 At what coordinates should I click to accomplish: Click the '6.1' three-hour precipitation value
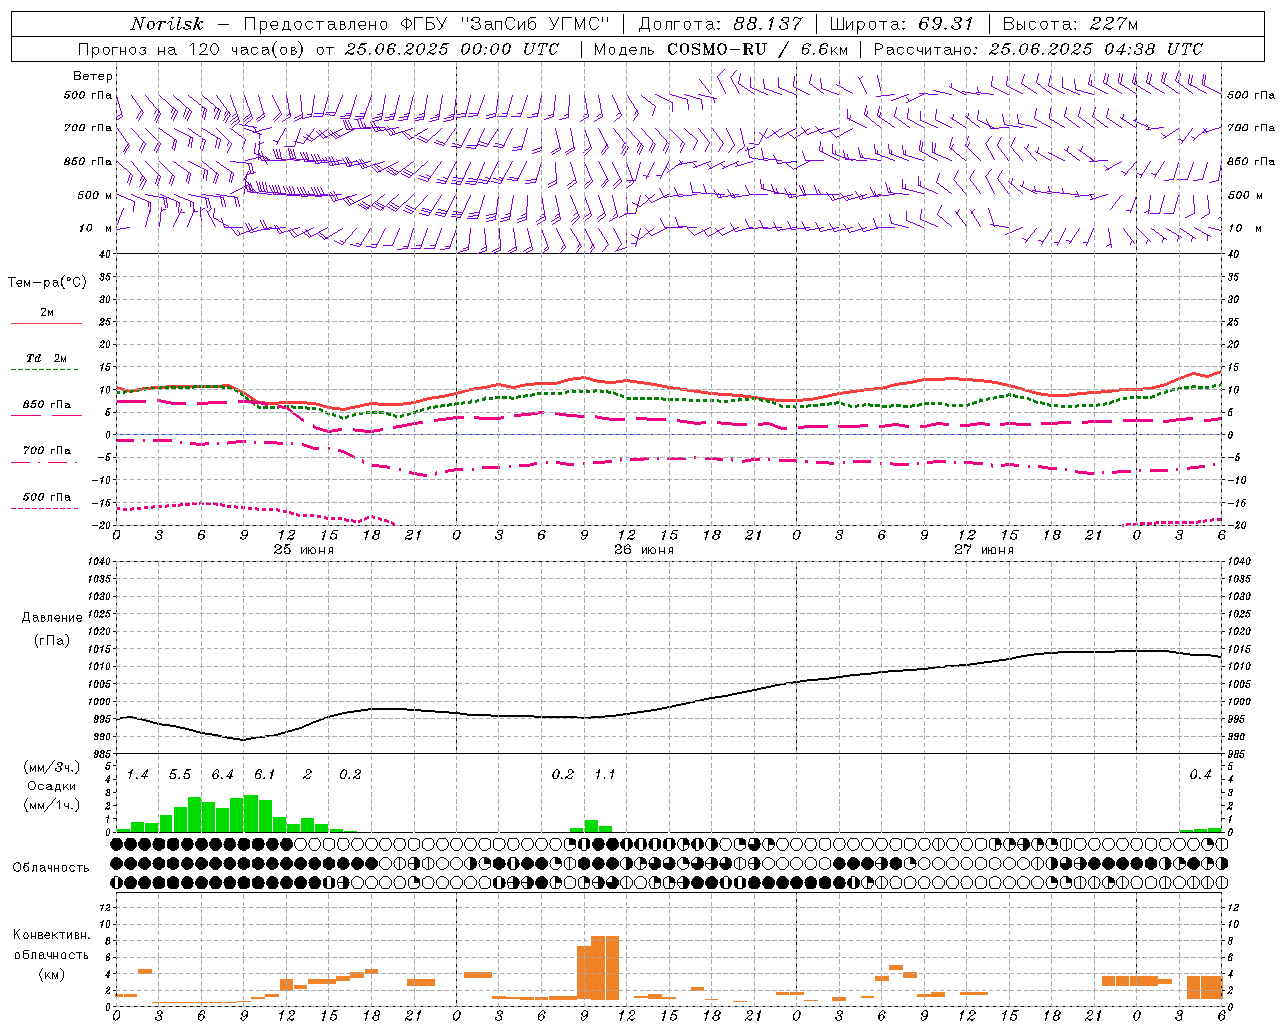coord(265,775)
